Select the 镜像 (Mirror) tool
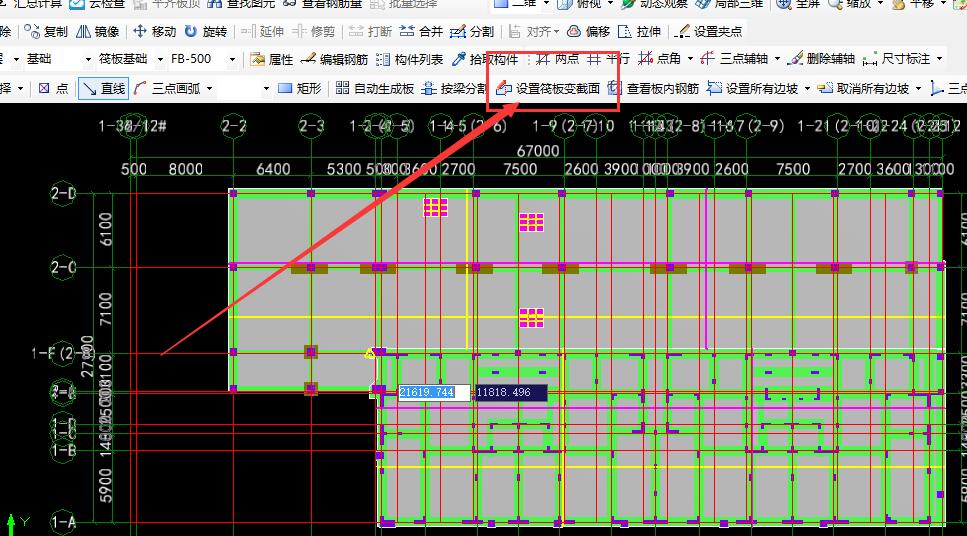967x536 pixels. point(97,31)
